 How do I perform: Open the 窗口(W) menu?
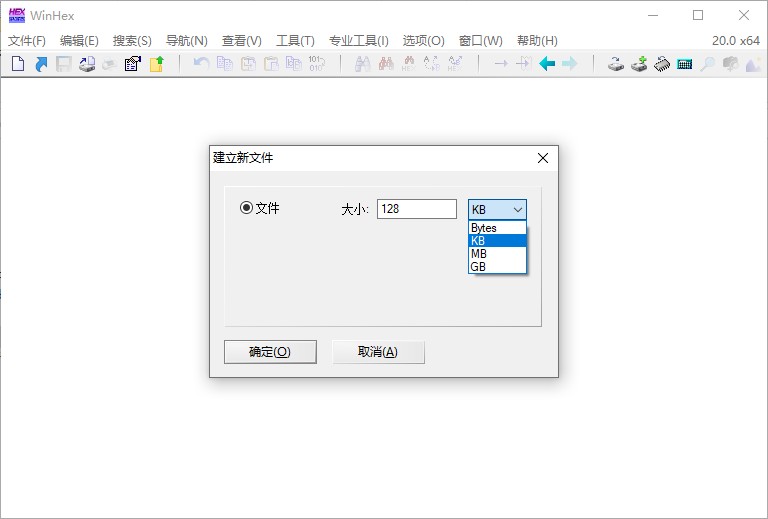(x=480, y=41)
